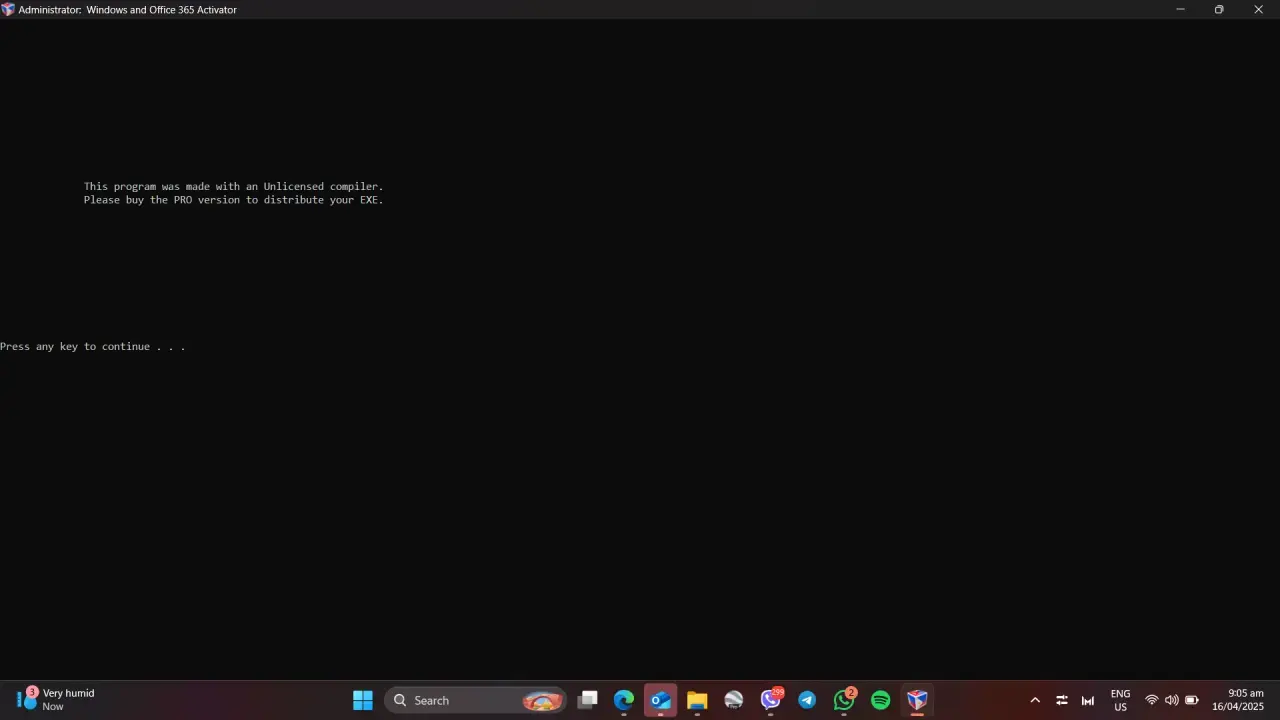Screen dimensions: 1280x720
Task: Open quick settings via the network, volume, battery group
Action: tap(1172, 700)
